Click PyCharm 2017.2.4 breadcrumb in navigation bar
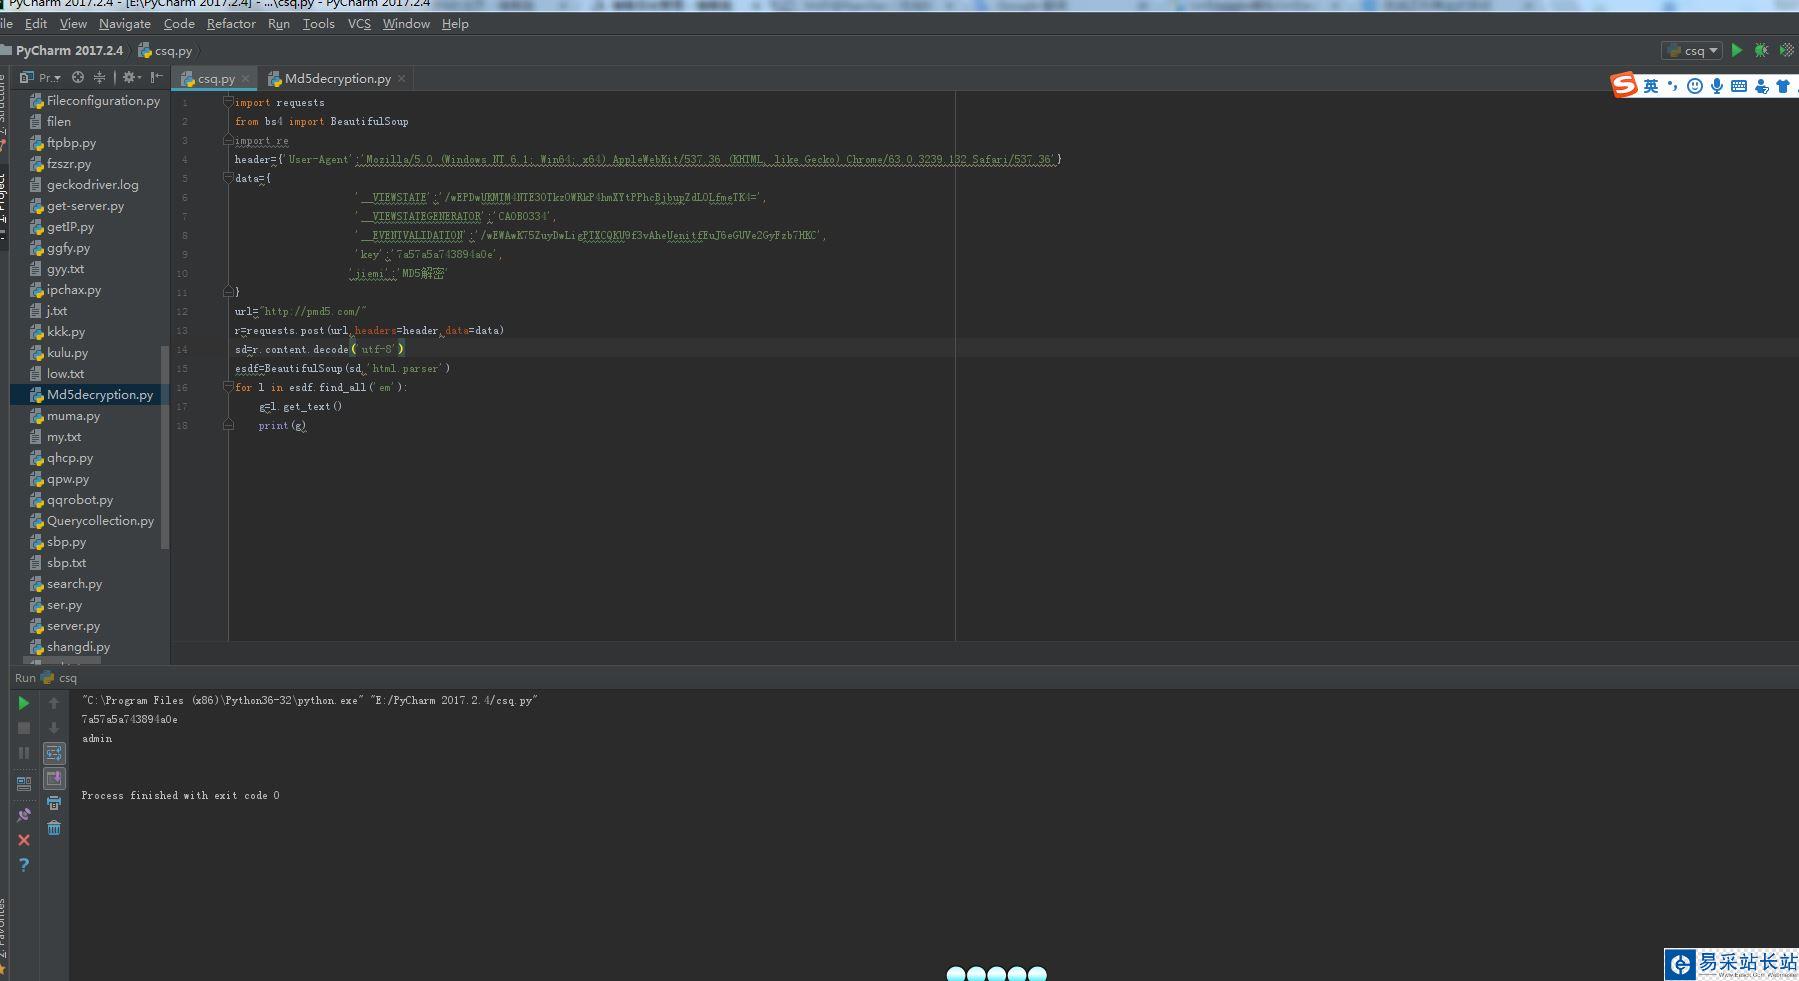 click(x=62, y=50)
